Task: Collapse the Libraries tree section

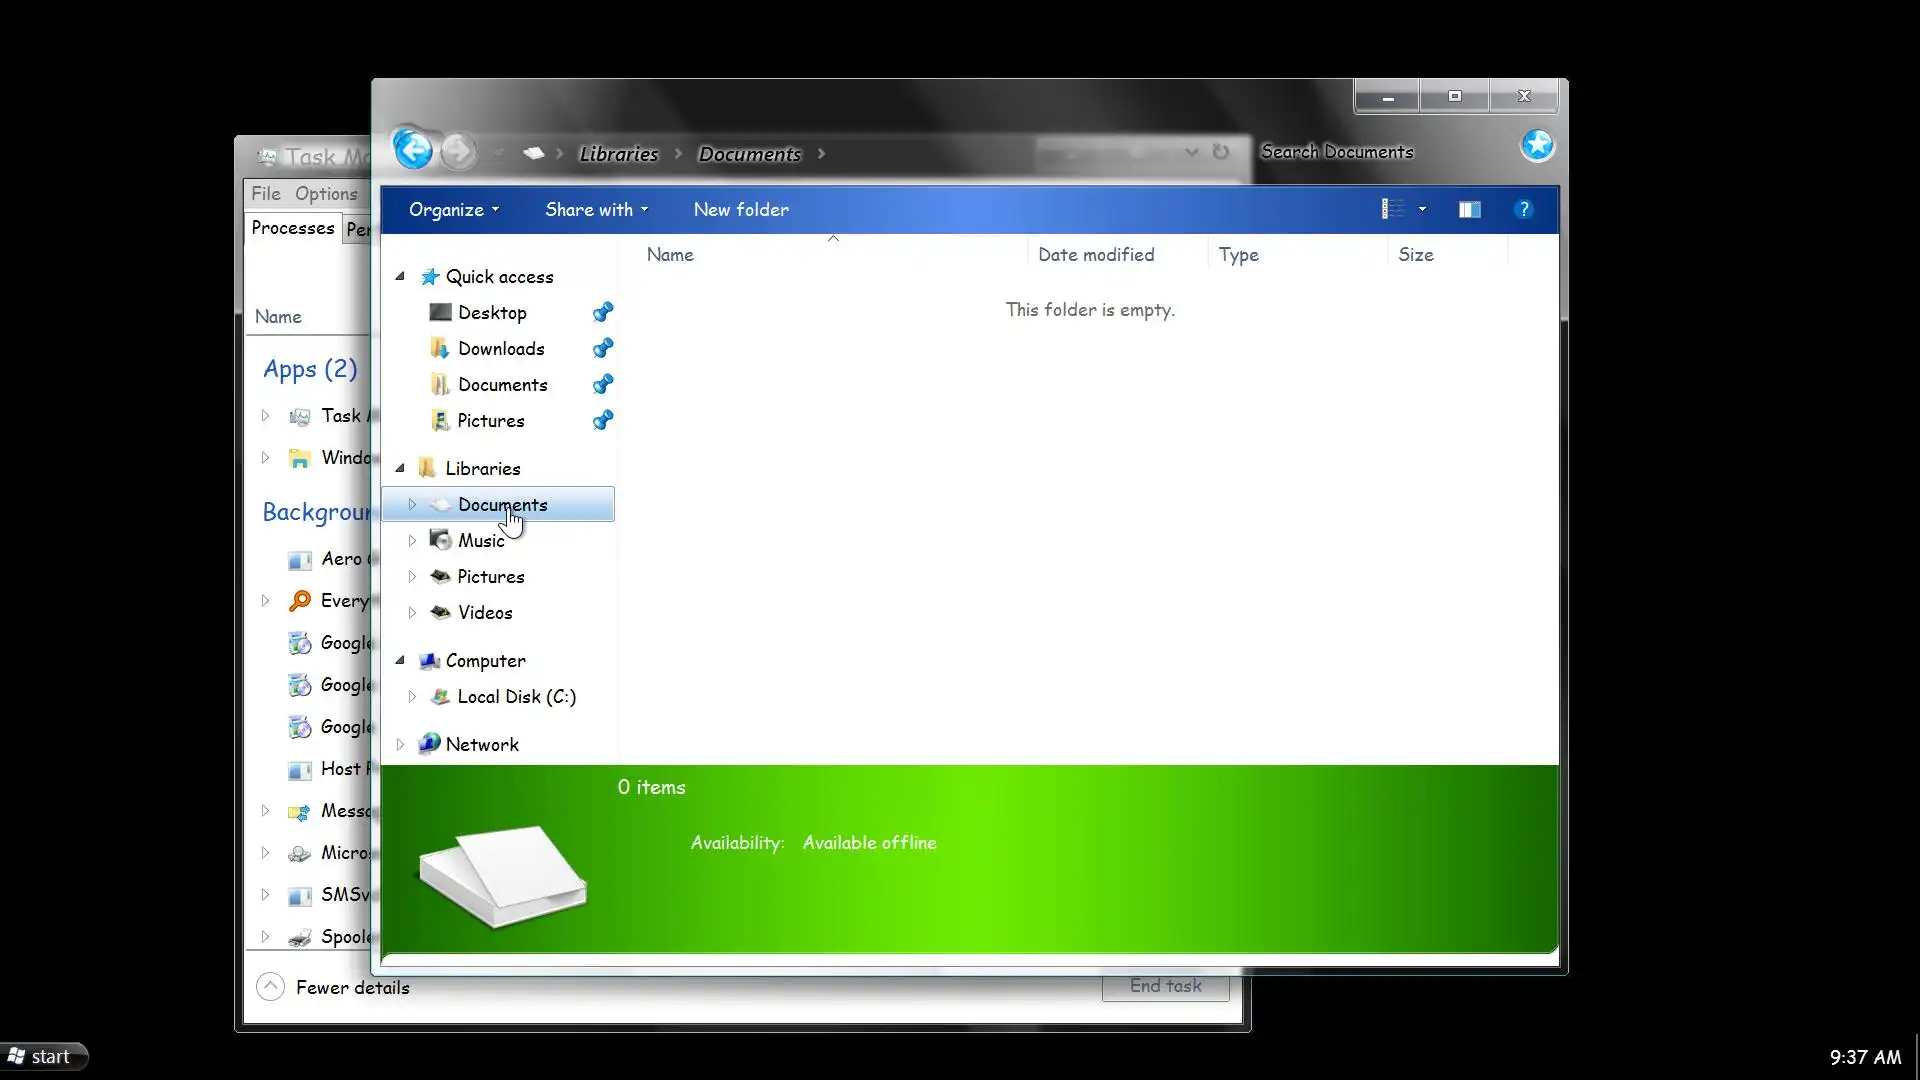Action: tap(400, 468)
